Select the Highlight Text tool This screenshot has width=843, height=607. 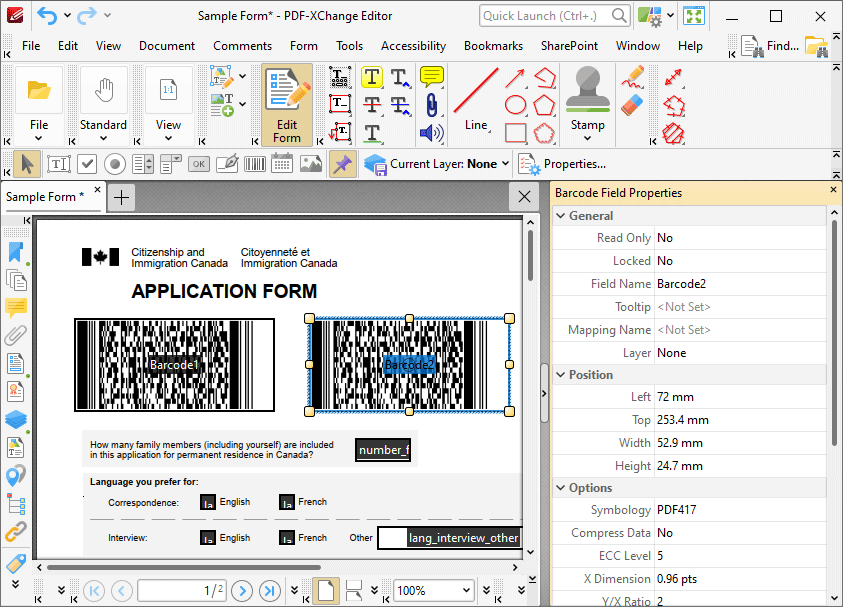click(372, 77)
